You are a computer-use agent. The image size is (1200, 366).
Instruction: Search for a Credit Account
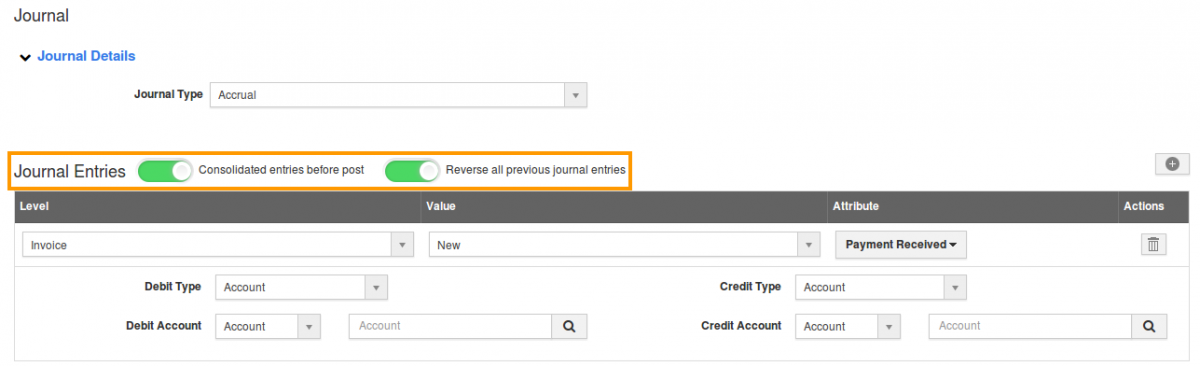pyautogui.click(x=1149, y=326)
